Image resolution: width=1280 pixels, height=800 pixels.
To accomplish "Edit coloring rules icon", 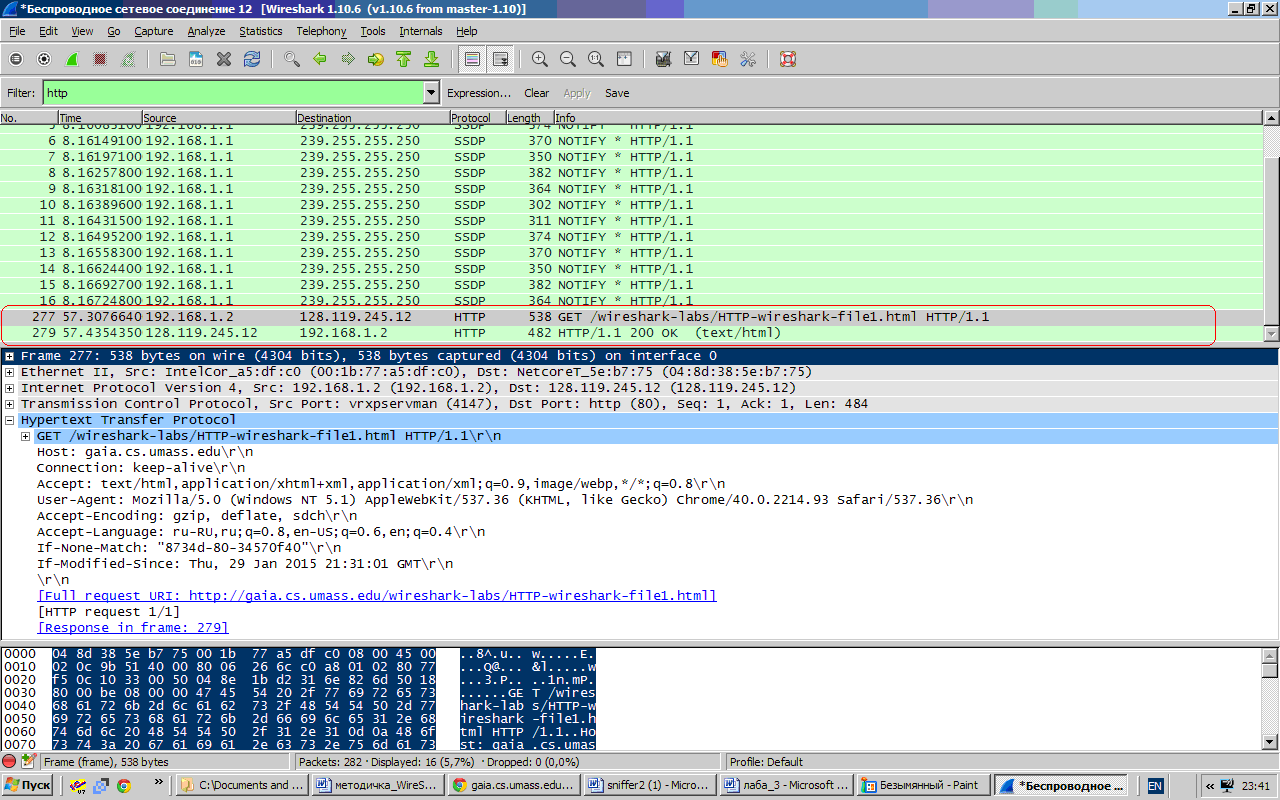I will coord(719,59).
